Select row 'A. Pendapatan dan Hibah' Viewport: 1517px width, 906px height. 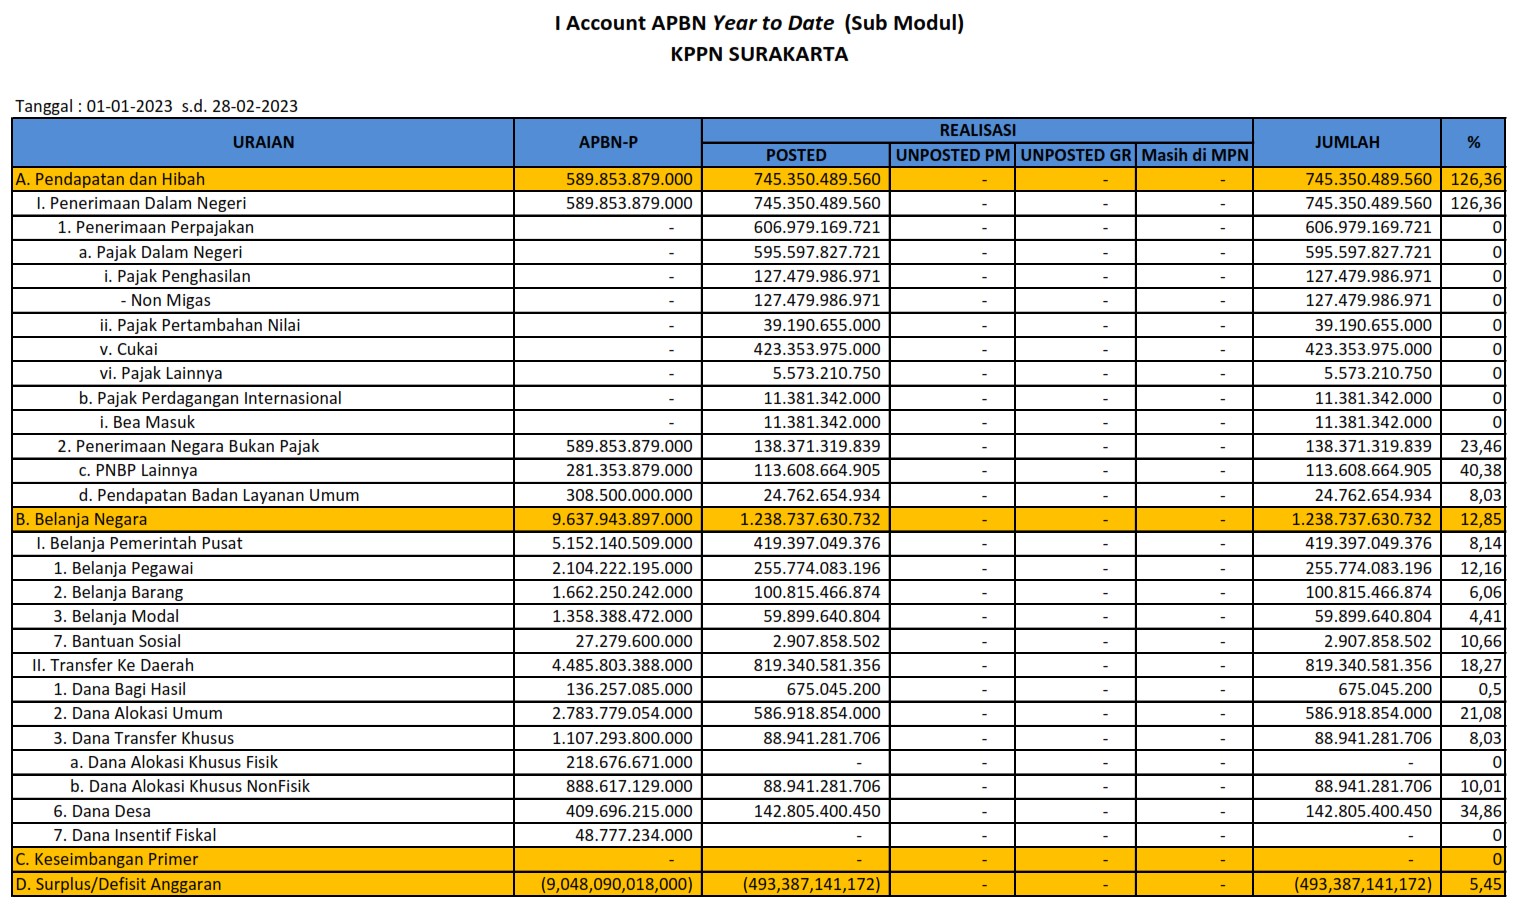click(x=758, y=179)
